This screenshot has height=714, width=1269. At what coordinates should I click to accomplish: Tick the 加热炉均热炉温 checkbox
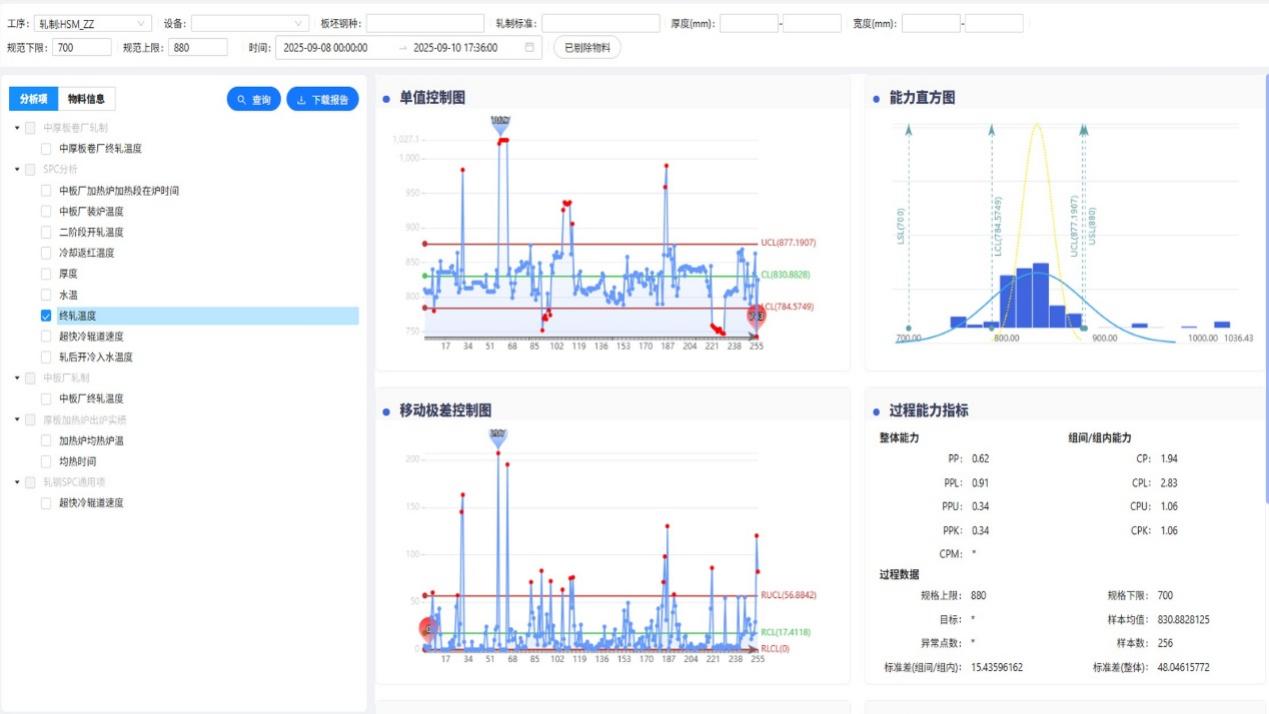point(46,440)
